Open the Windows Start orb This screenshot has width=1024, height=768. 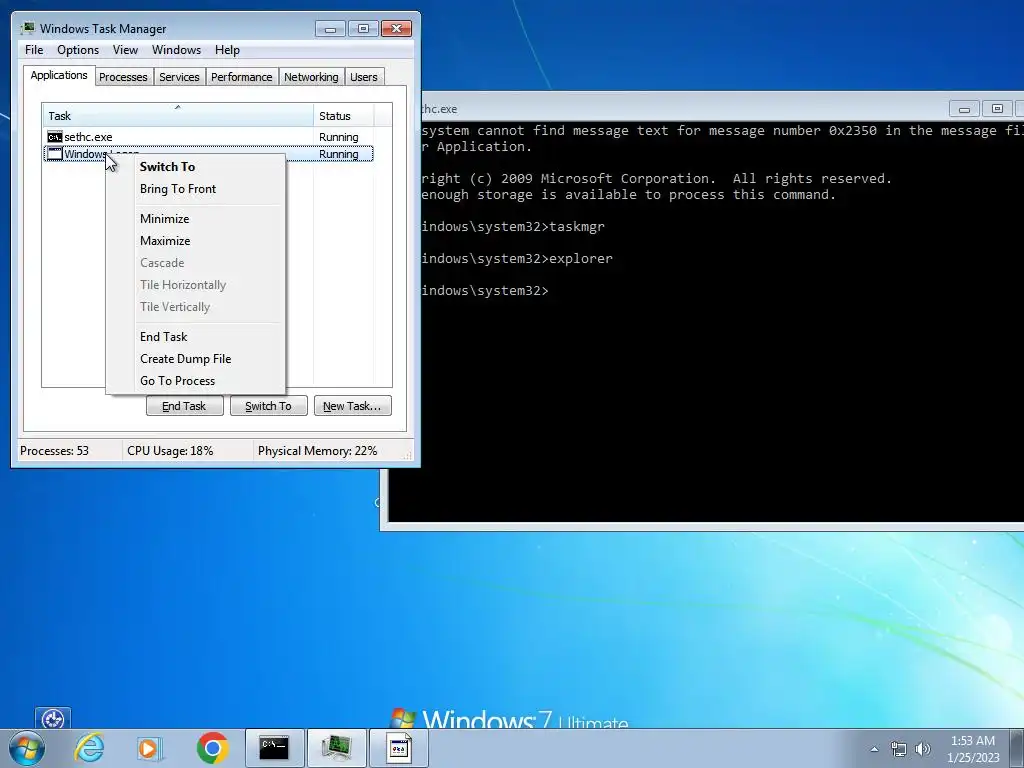coord(27,748)
